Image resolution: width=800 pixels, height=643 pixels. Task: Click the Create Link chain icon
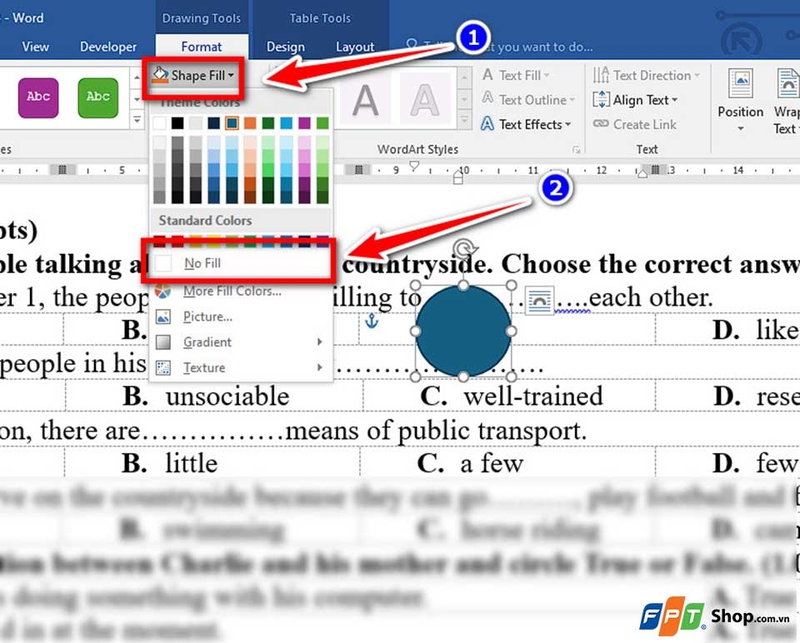601,123
